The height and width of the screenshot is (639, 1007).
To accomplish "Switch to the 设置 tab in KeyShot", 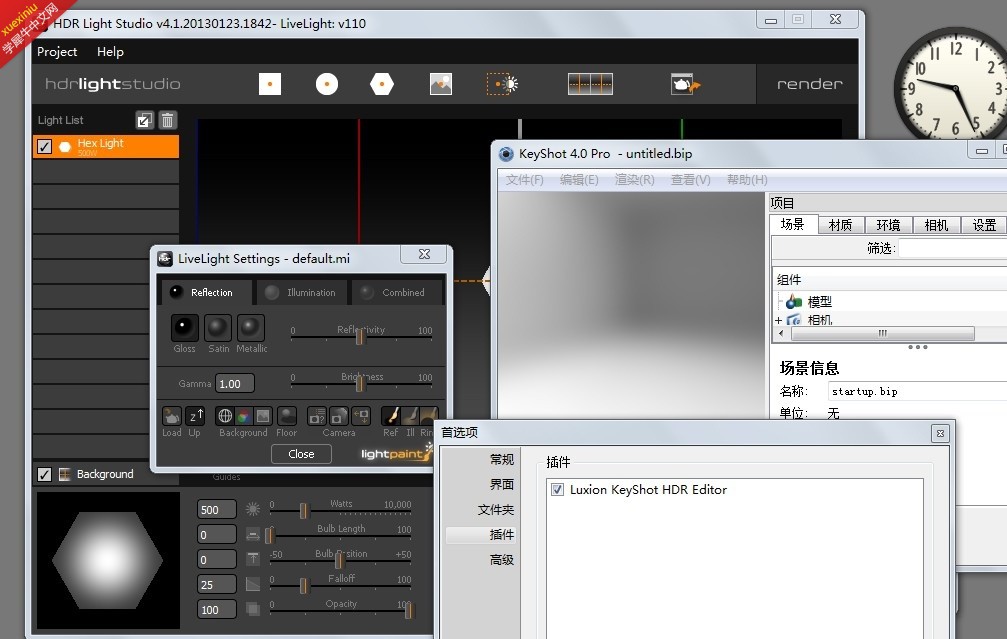I will (984, 225).
